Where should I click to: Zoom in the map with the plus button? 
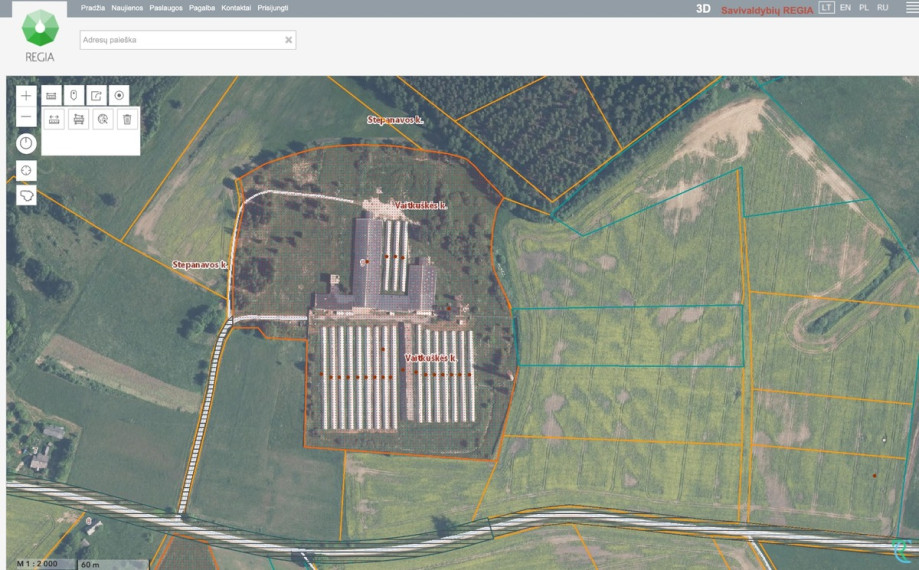(26, 95)
